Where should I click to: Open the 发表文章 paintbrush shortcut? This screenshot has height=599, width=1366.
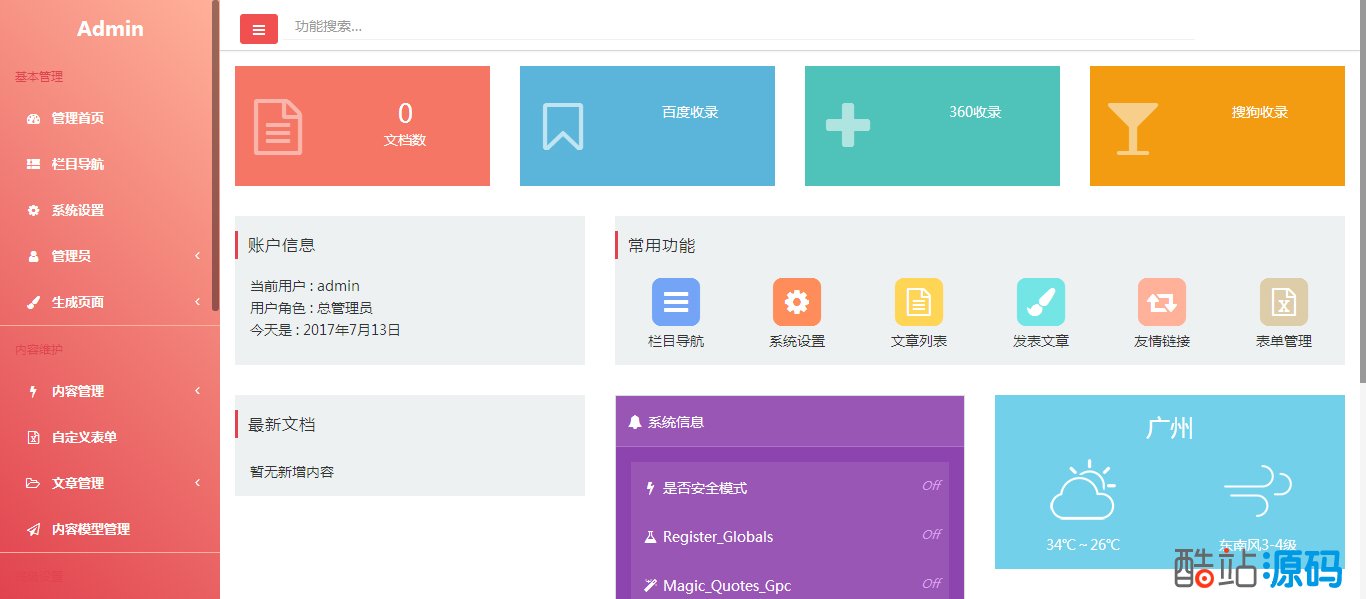click(1040, 302)
